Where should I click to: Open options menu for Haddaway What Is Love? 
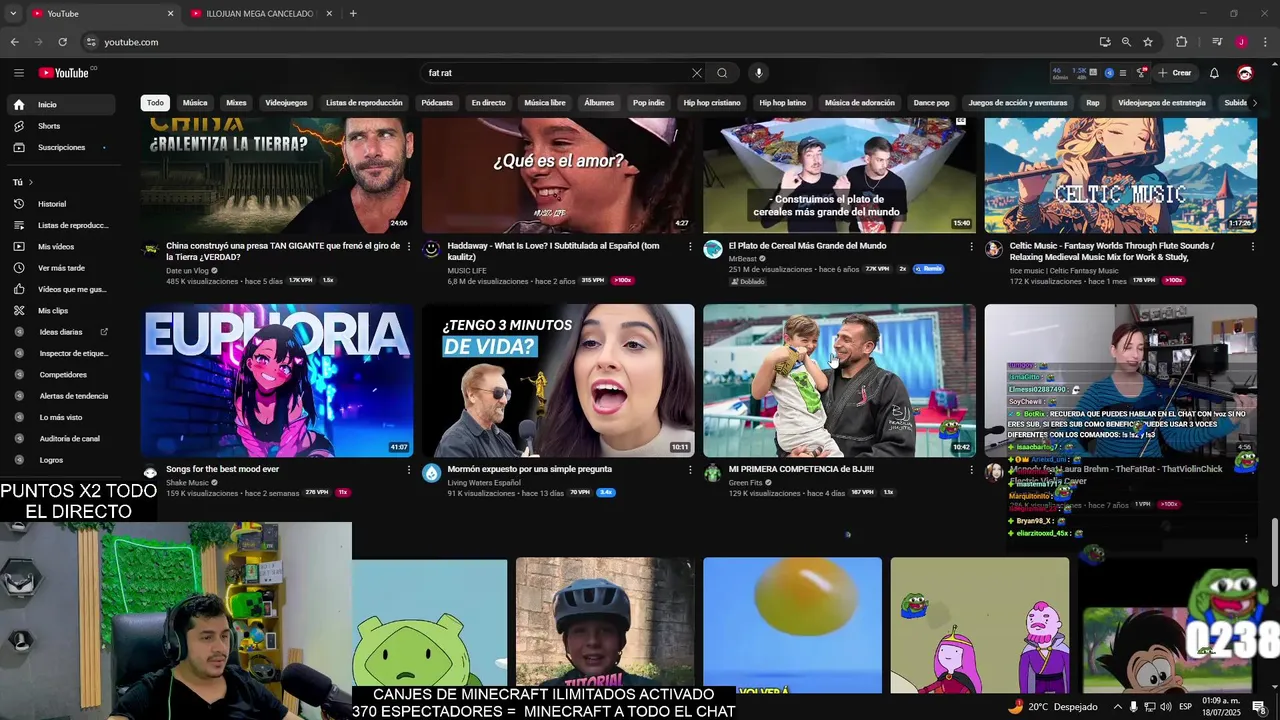point(690,246)
